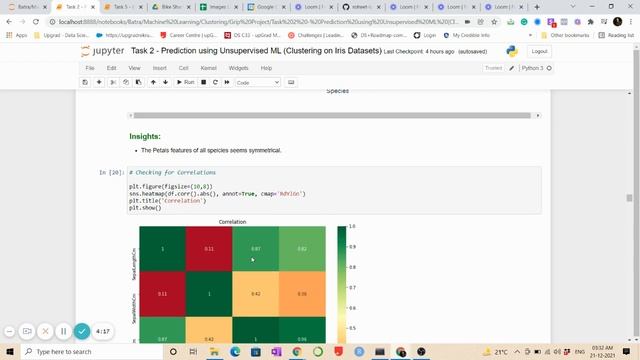Click the browser back arrow
The image size is (640, 360).
pos(9,22)
